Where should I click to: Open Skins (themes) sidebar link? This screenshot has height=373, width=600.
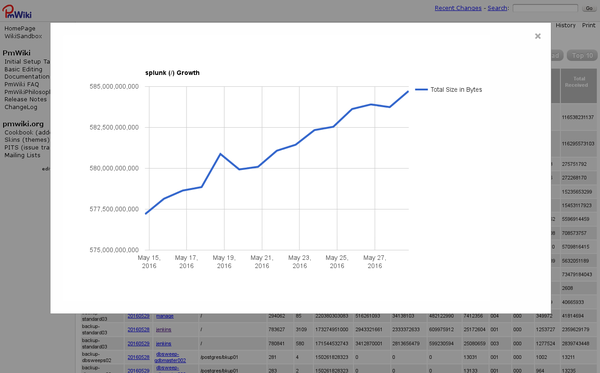pos(27,140)
